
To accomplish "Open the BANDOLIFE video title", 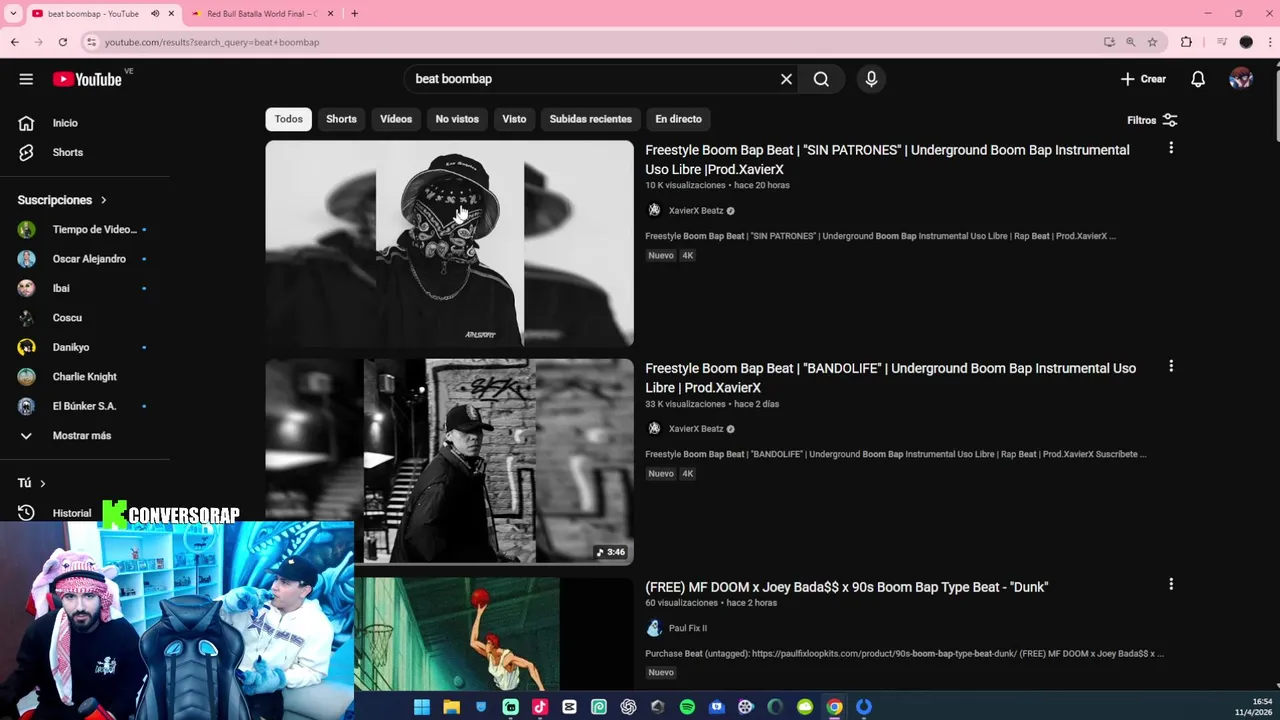I will tap(890, 378).
